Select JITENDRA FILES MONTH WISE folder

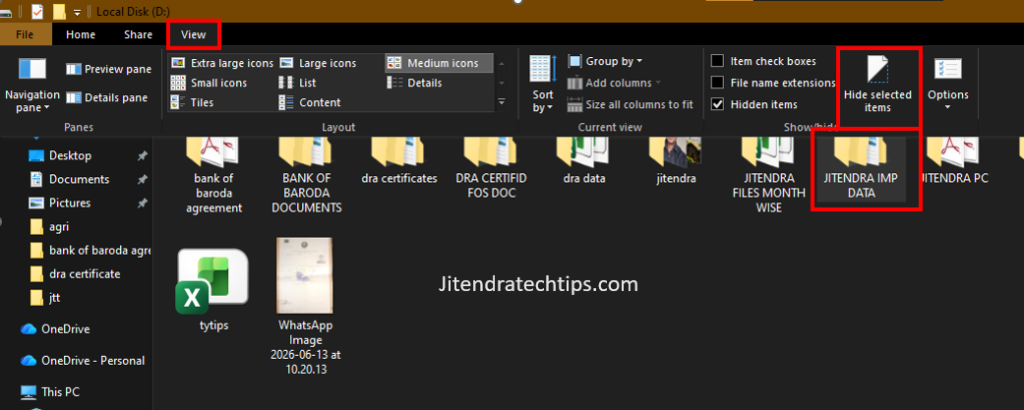768,175
